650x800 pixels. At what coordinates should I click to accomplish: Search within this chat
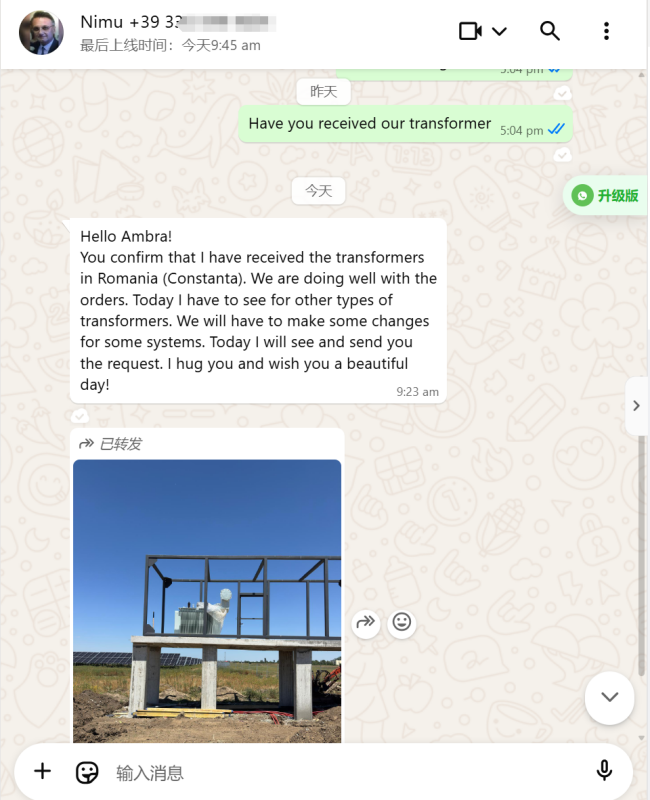pos(549,31)
